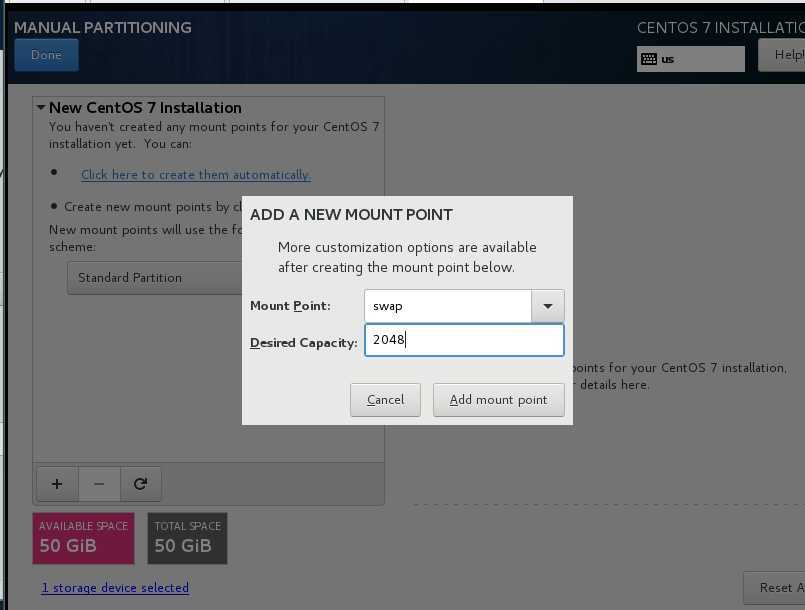Follow the Click here to create them automatically link
Screen dimensions: 805x610
click(x=196, y=175)
